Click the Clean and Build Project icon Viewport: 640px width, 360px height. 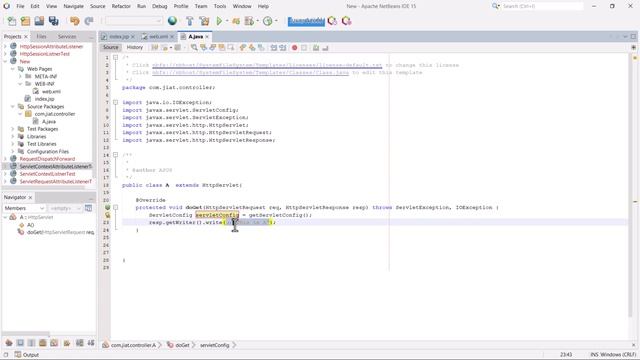[x=204, y=21]
